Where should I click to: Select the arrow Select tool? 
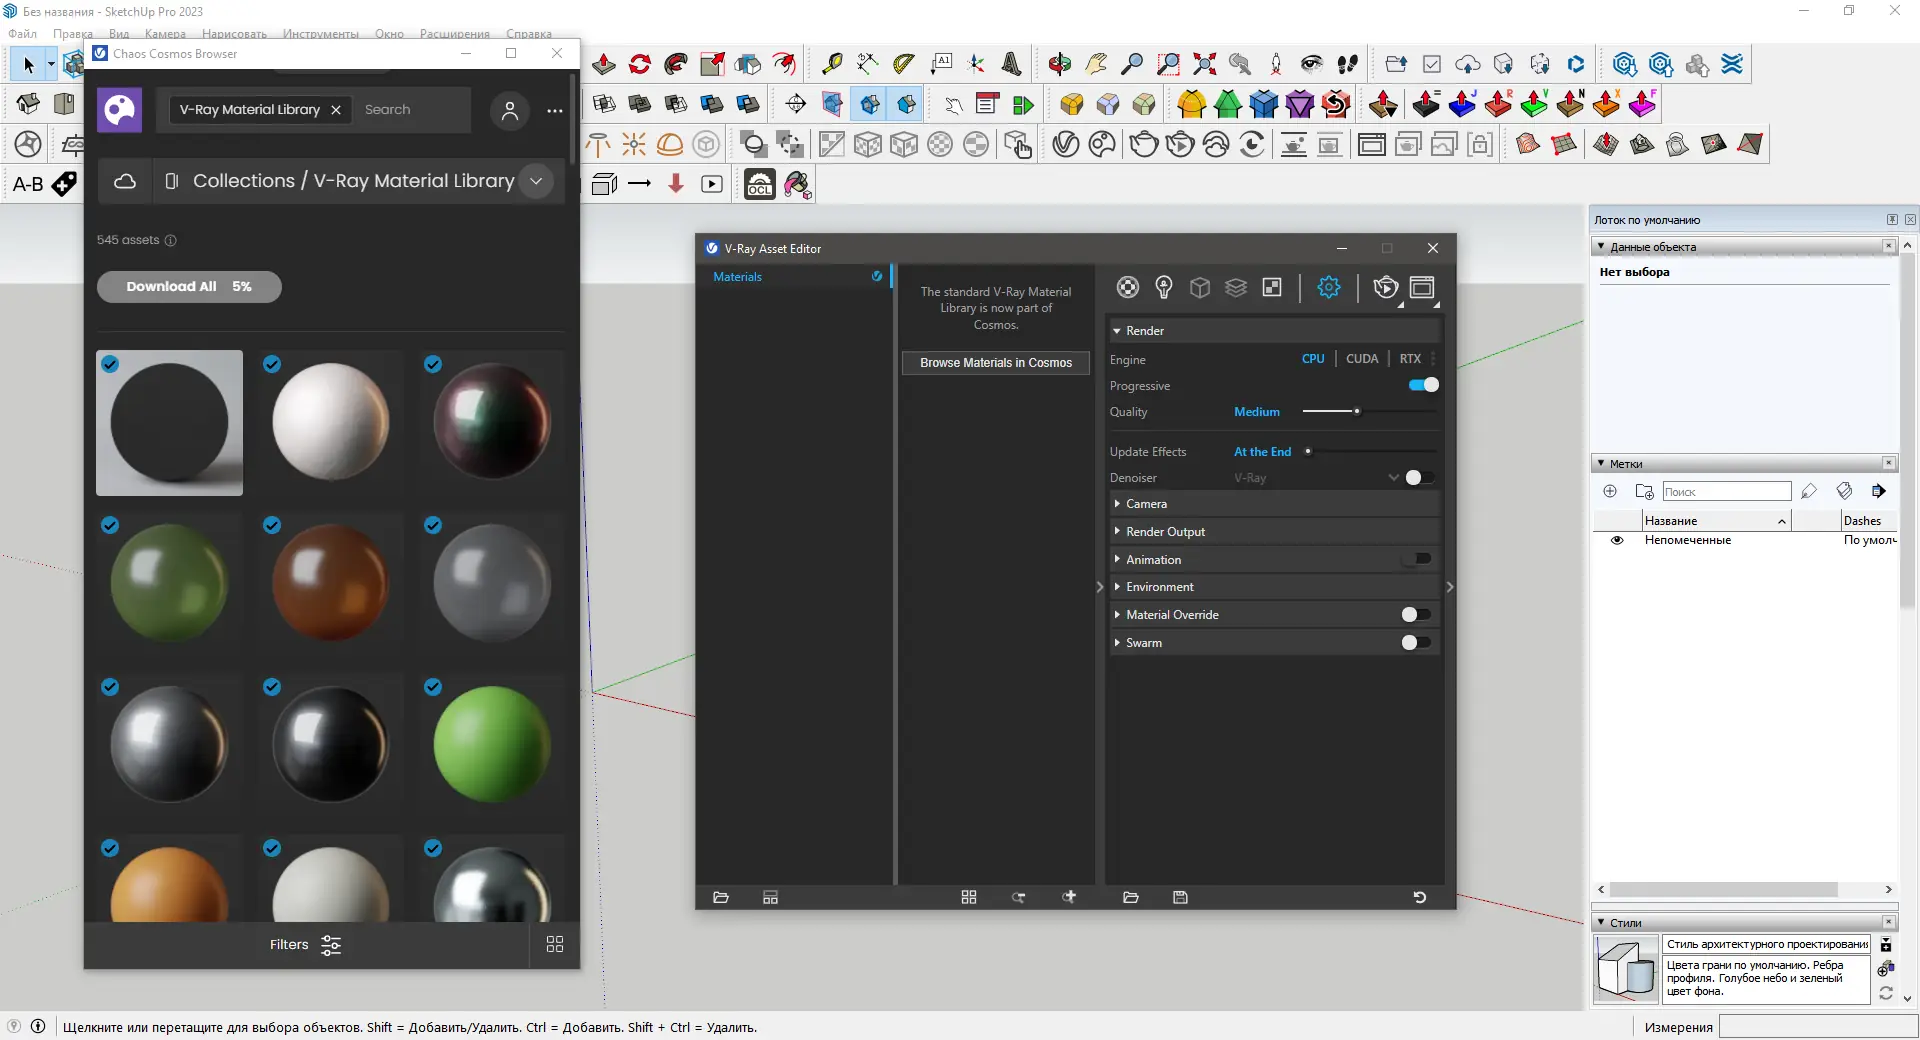click(28, 65)
